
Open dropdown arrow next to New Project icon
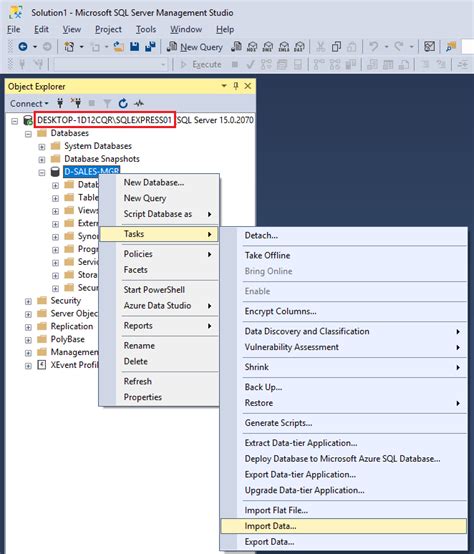[82, 46]
